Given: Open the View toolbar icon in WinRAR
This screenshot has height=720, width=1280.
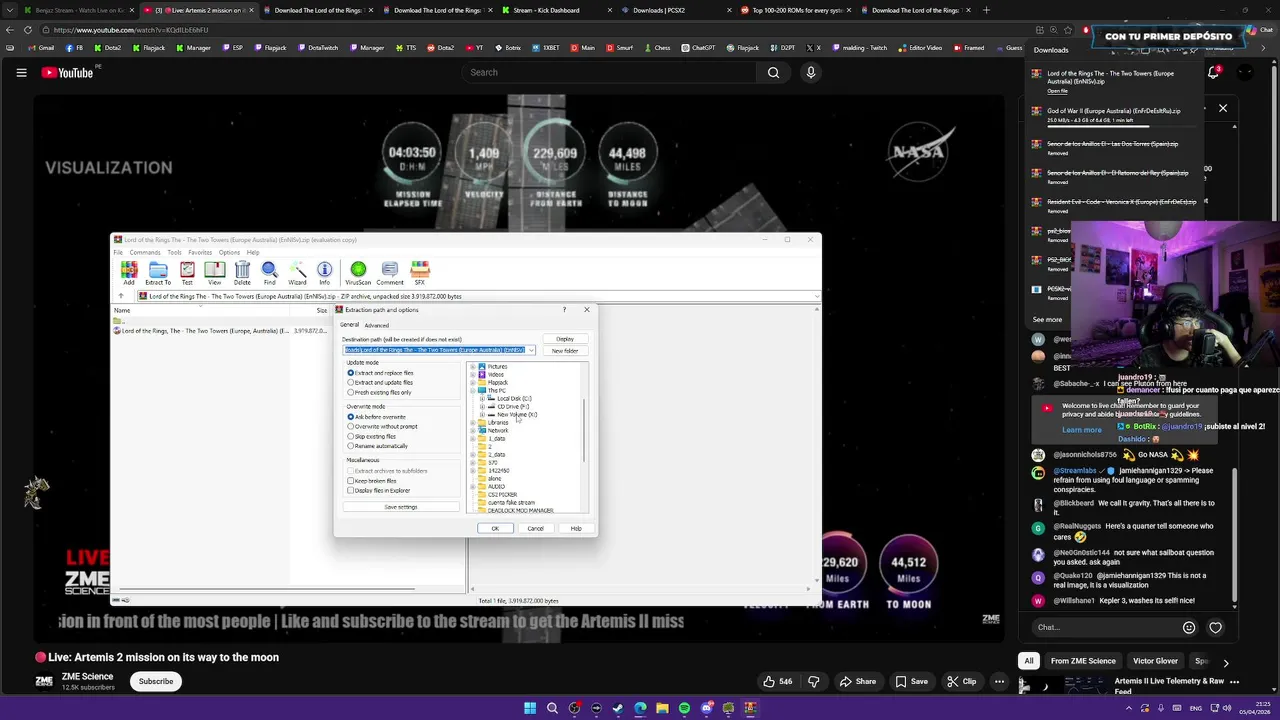Looking at the screenshot, I should click(214, 272).
